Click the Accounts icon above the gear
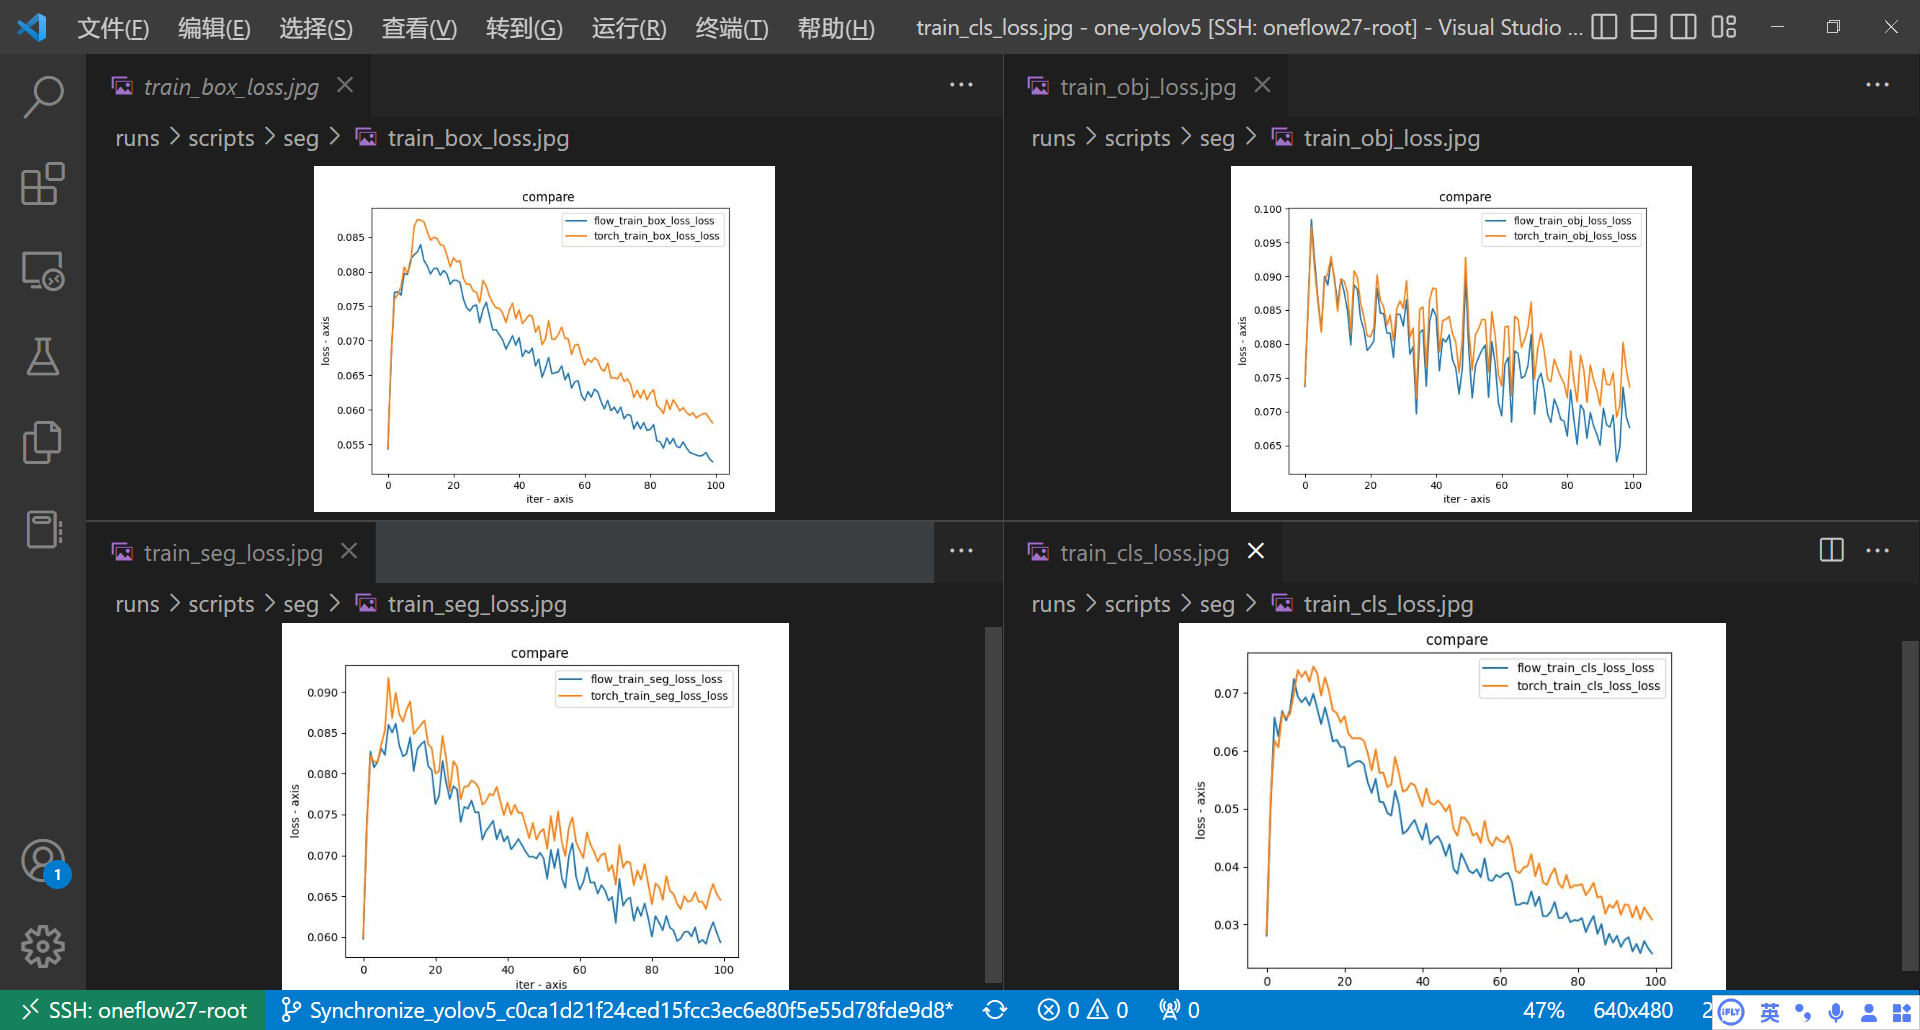 (41, 860)
